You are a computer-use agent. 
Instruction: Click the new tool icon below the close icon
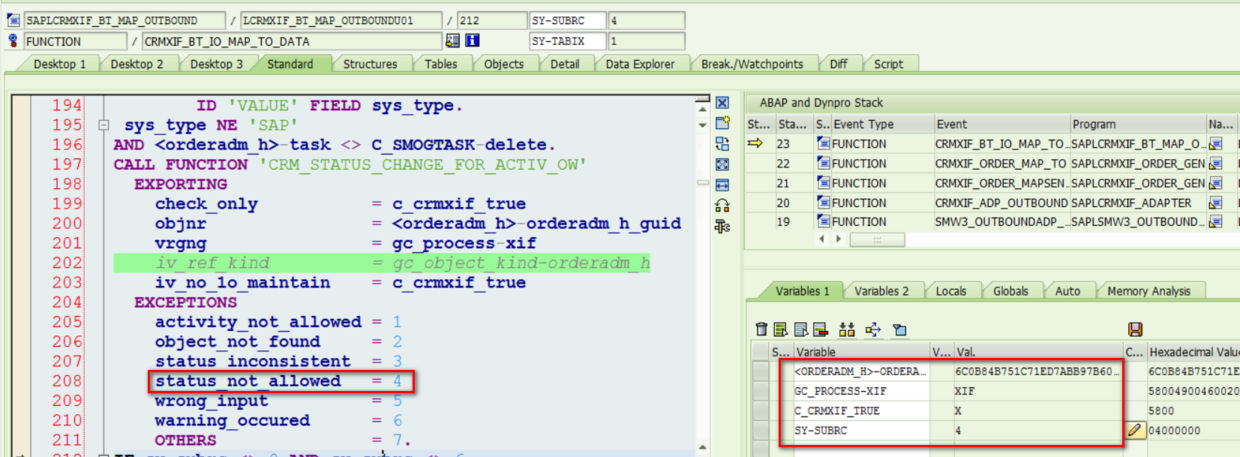pyautogui.click(x=722, y=123)
